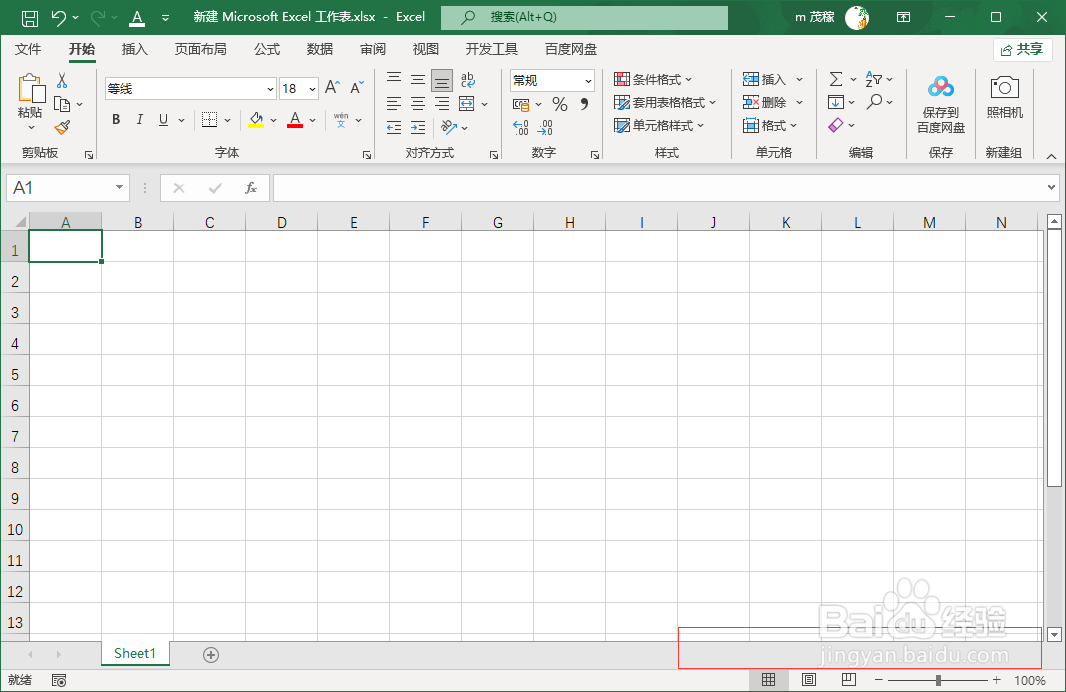1066x692 pixels.
Task: Open the 格式 cells dropdown
Action: coord(770,126)
